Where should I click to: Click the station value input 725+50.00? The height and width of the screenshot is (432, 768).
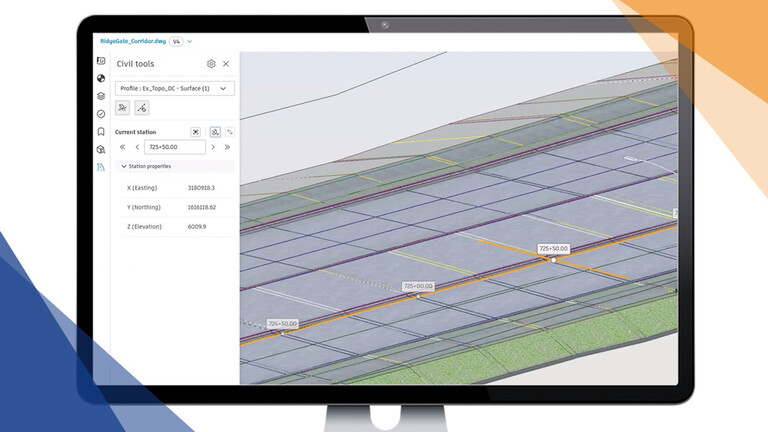point(175,147)
